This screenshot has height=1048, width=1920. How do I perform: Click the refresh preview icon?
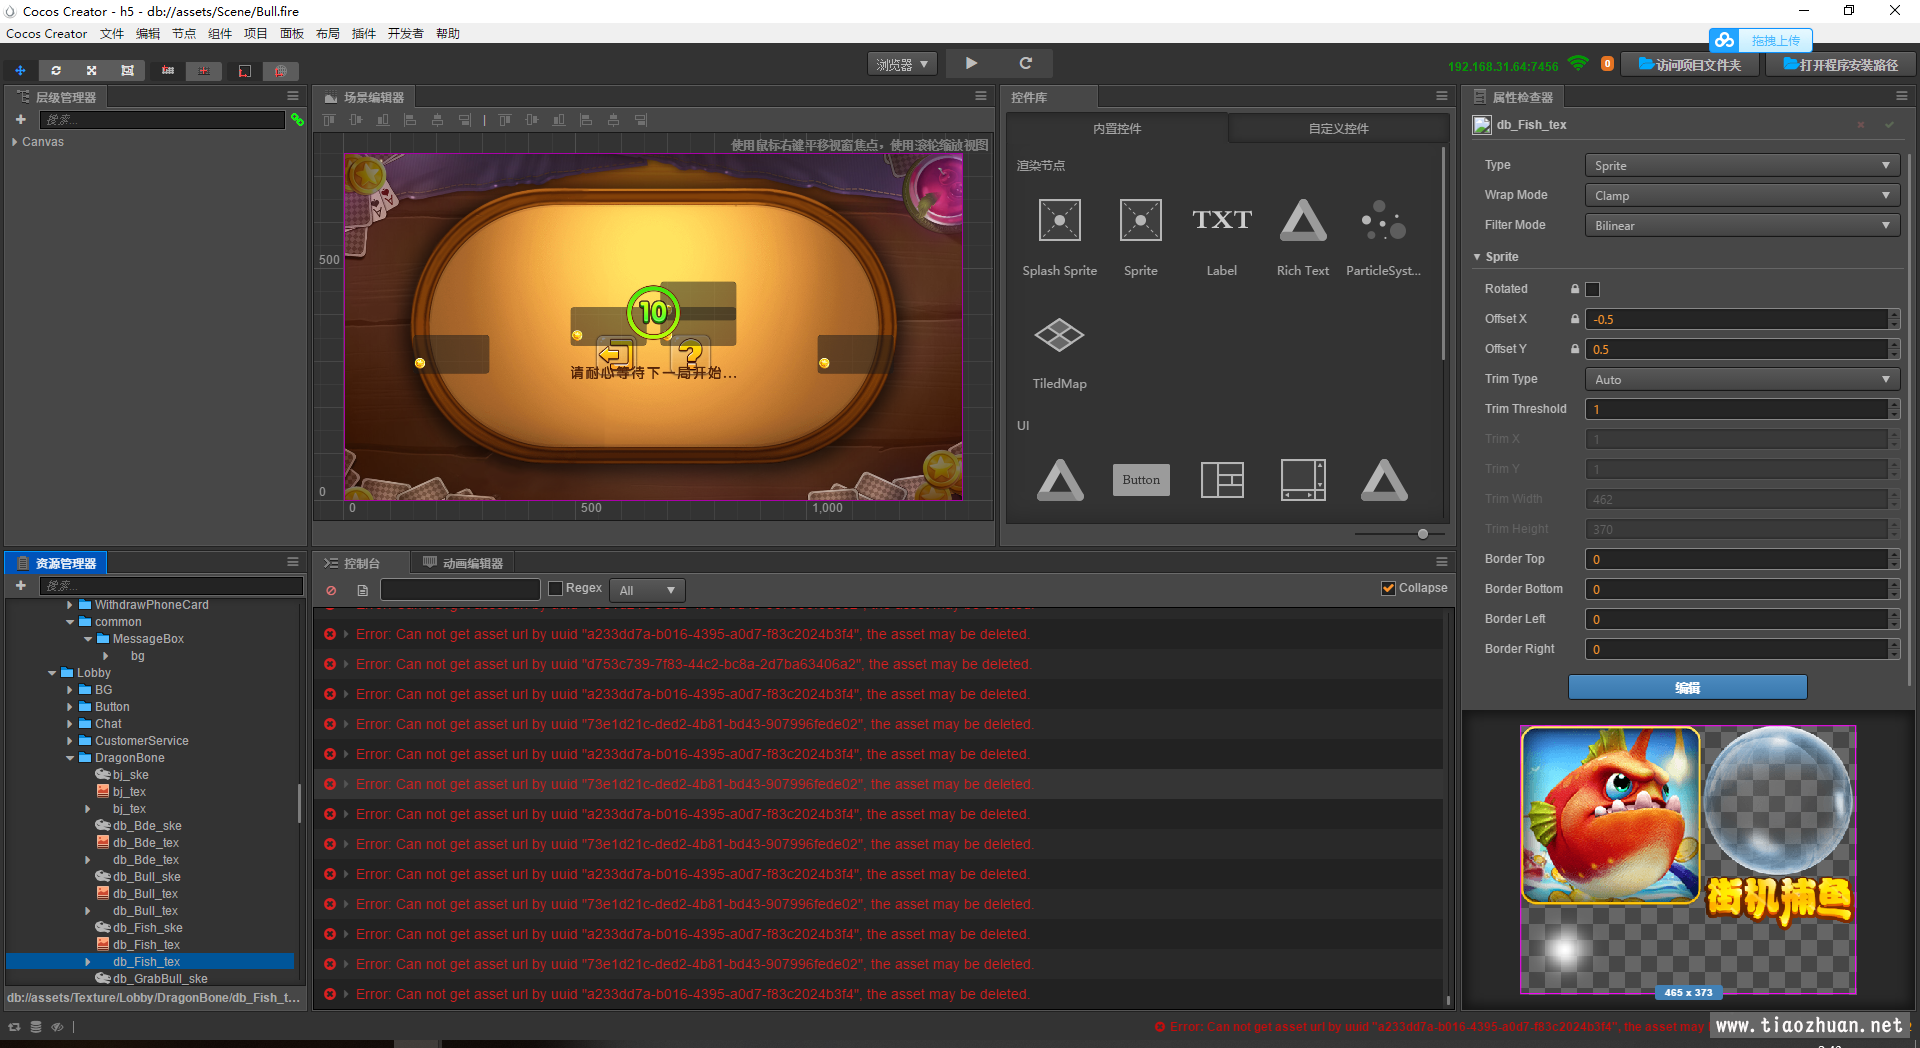pyautogui.click(x=1025, y=63)
